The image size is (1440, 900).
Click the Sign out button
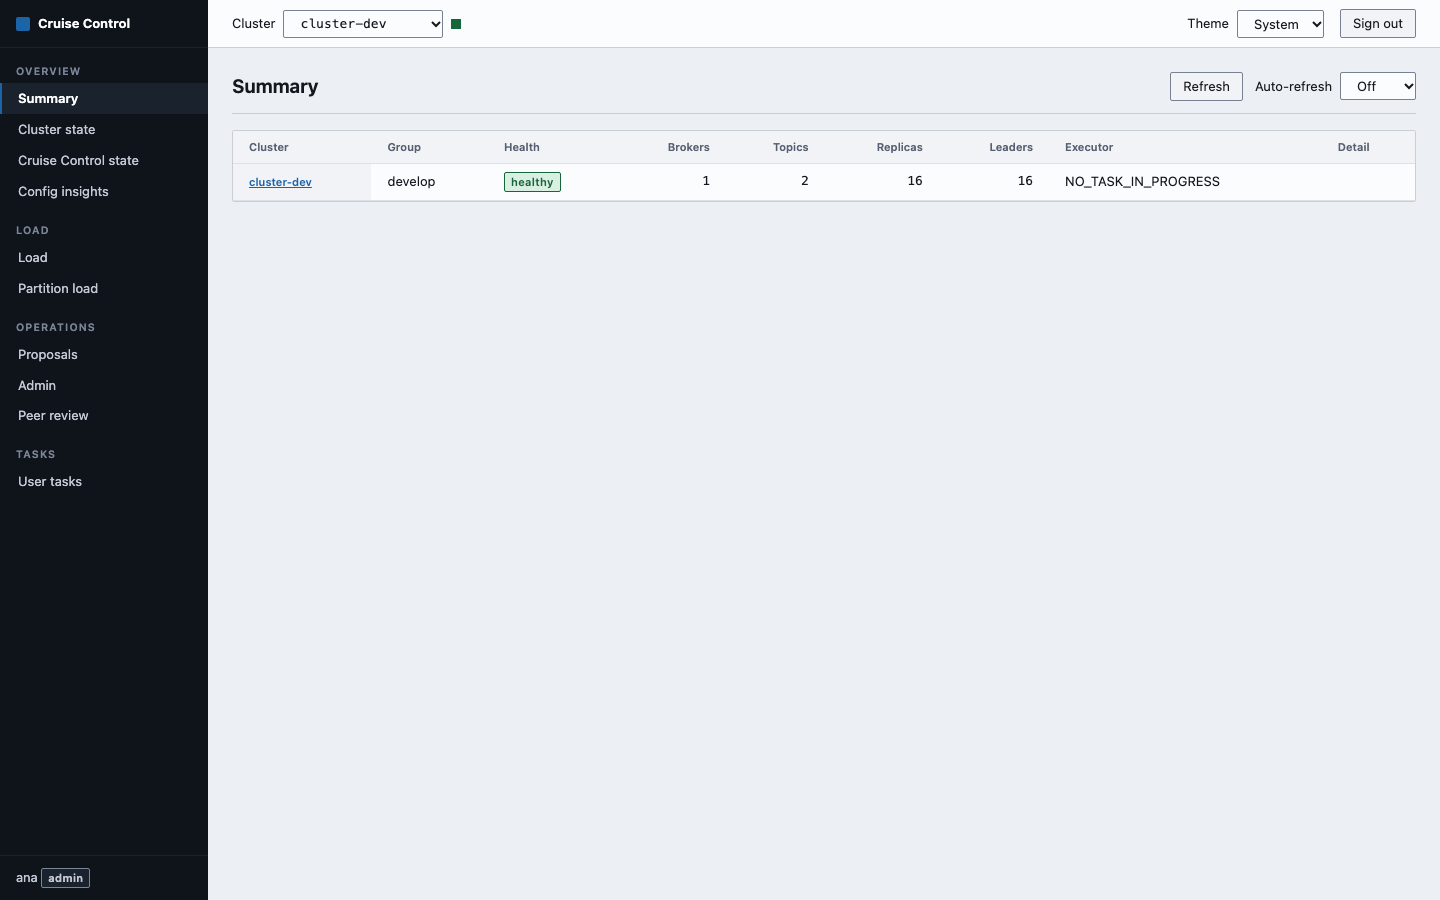pyautogui.click(x=1378, y=24)
